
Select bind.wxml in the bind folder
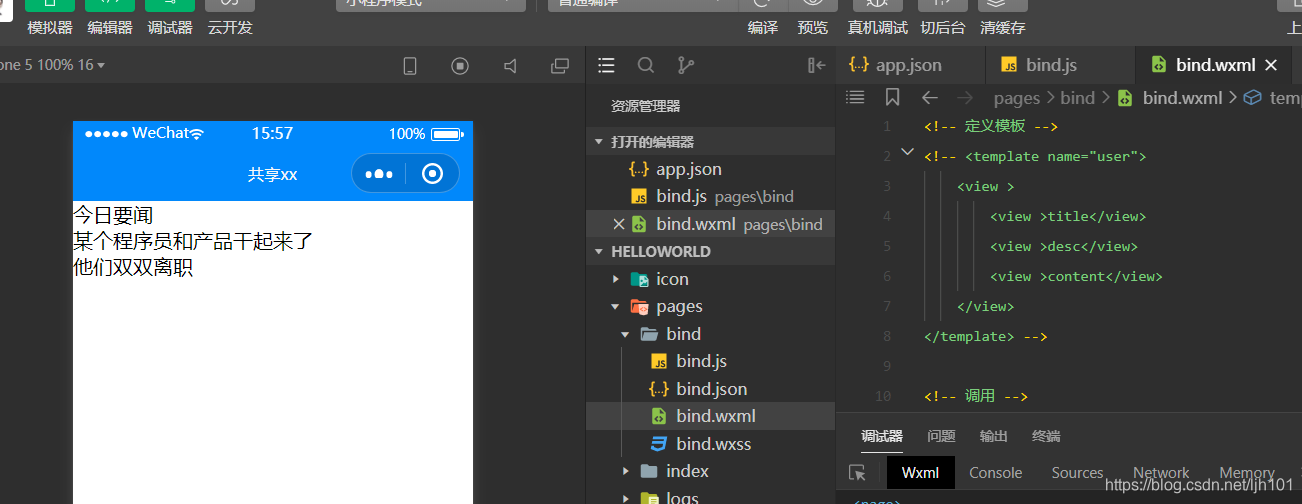pos(710,416)
